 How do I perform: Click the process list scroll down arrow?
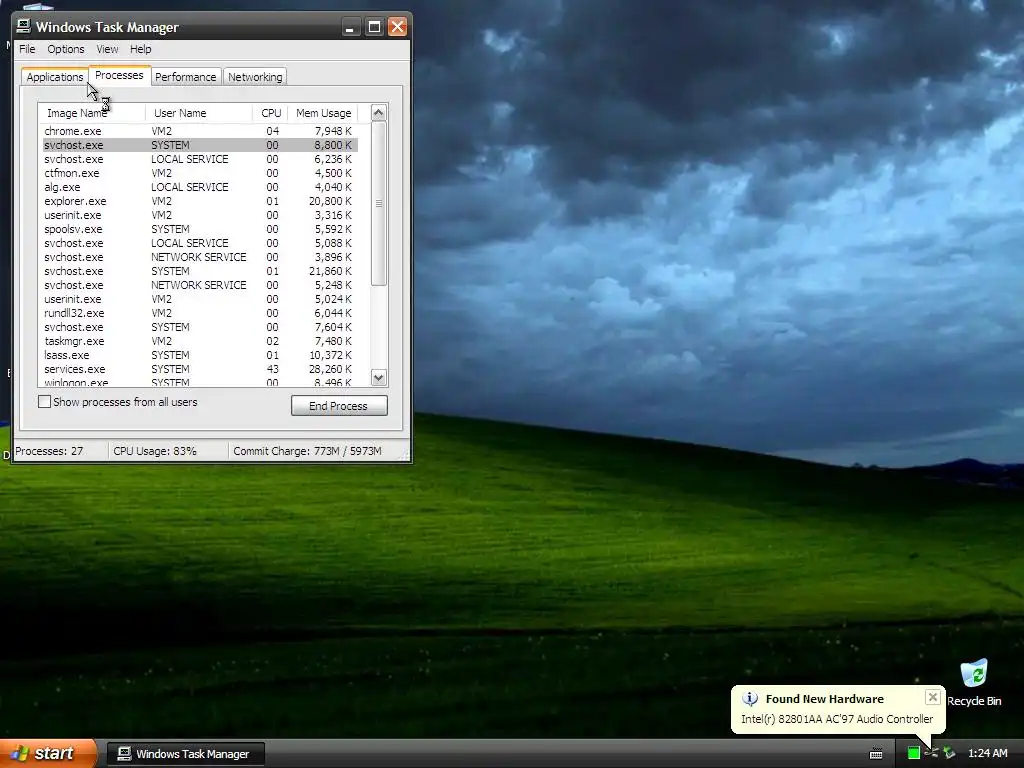(x=379, y=377)
